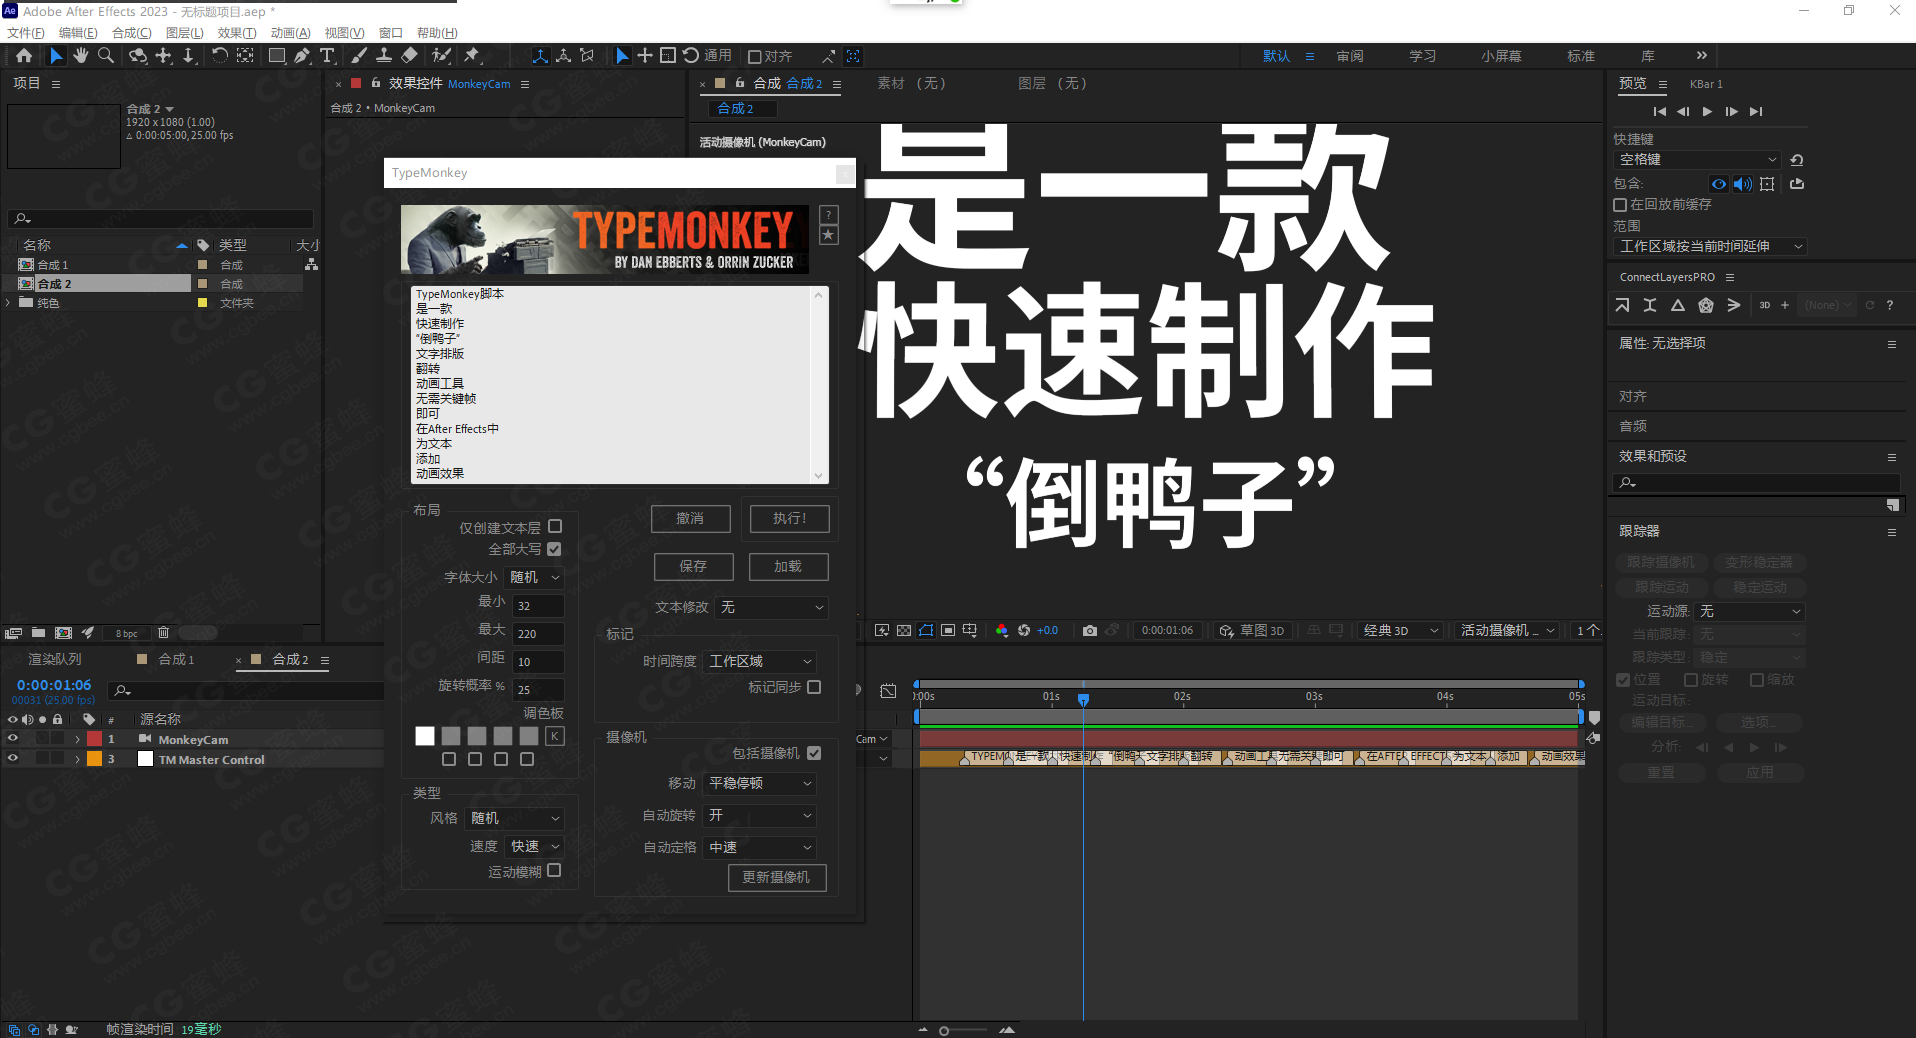Select the Puppet Pin tool
The width and height of the screenshot is (1916, 1038).
click(472, 56)
